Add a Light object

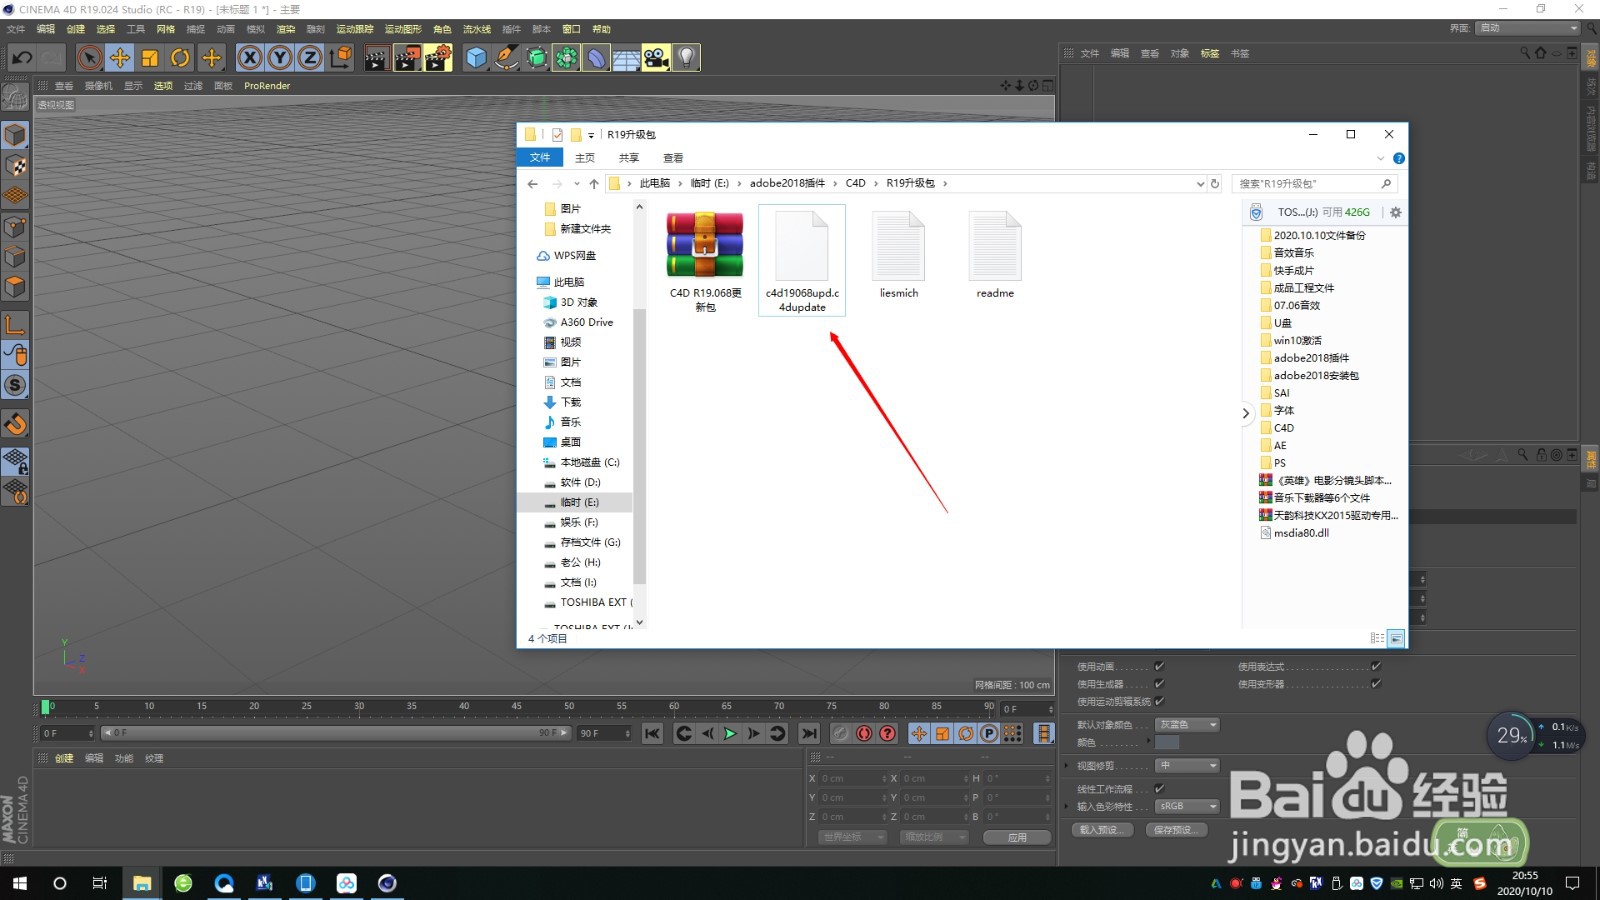686,58
